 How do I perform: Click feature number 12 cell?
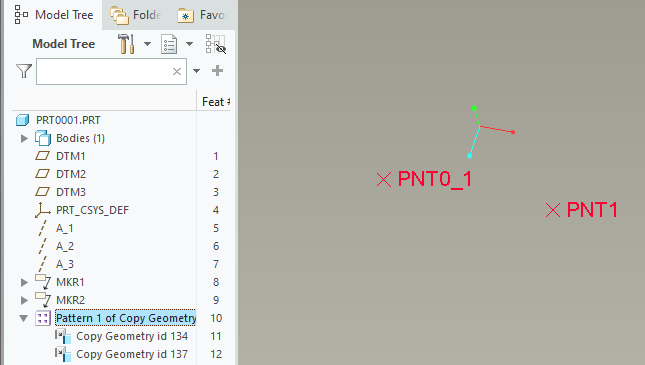(x=216, y=354)
